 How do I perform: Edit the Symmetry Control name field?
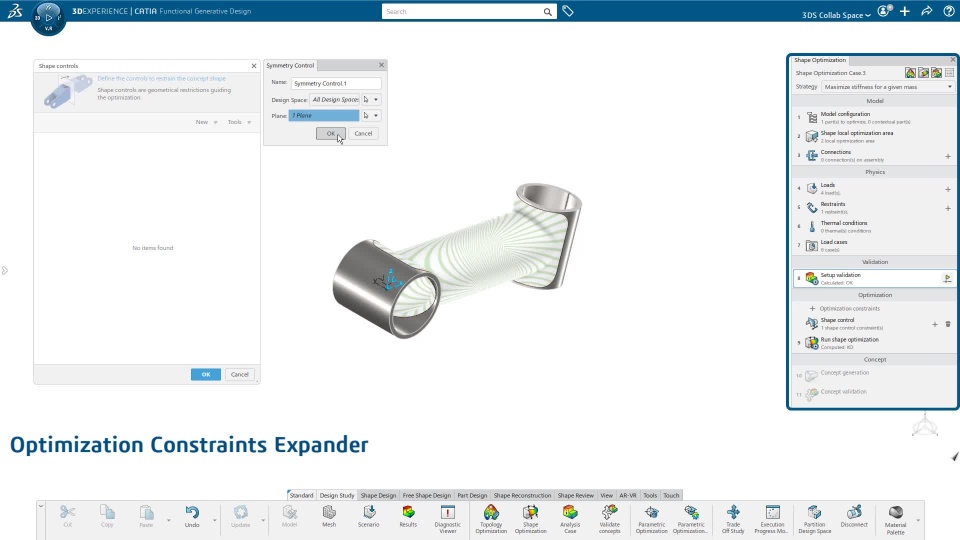point(336,83)
